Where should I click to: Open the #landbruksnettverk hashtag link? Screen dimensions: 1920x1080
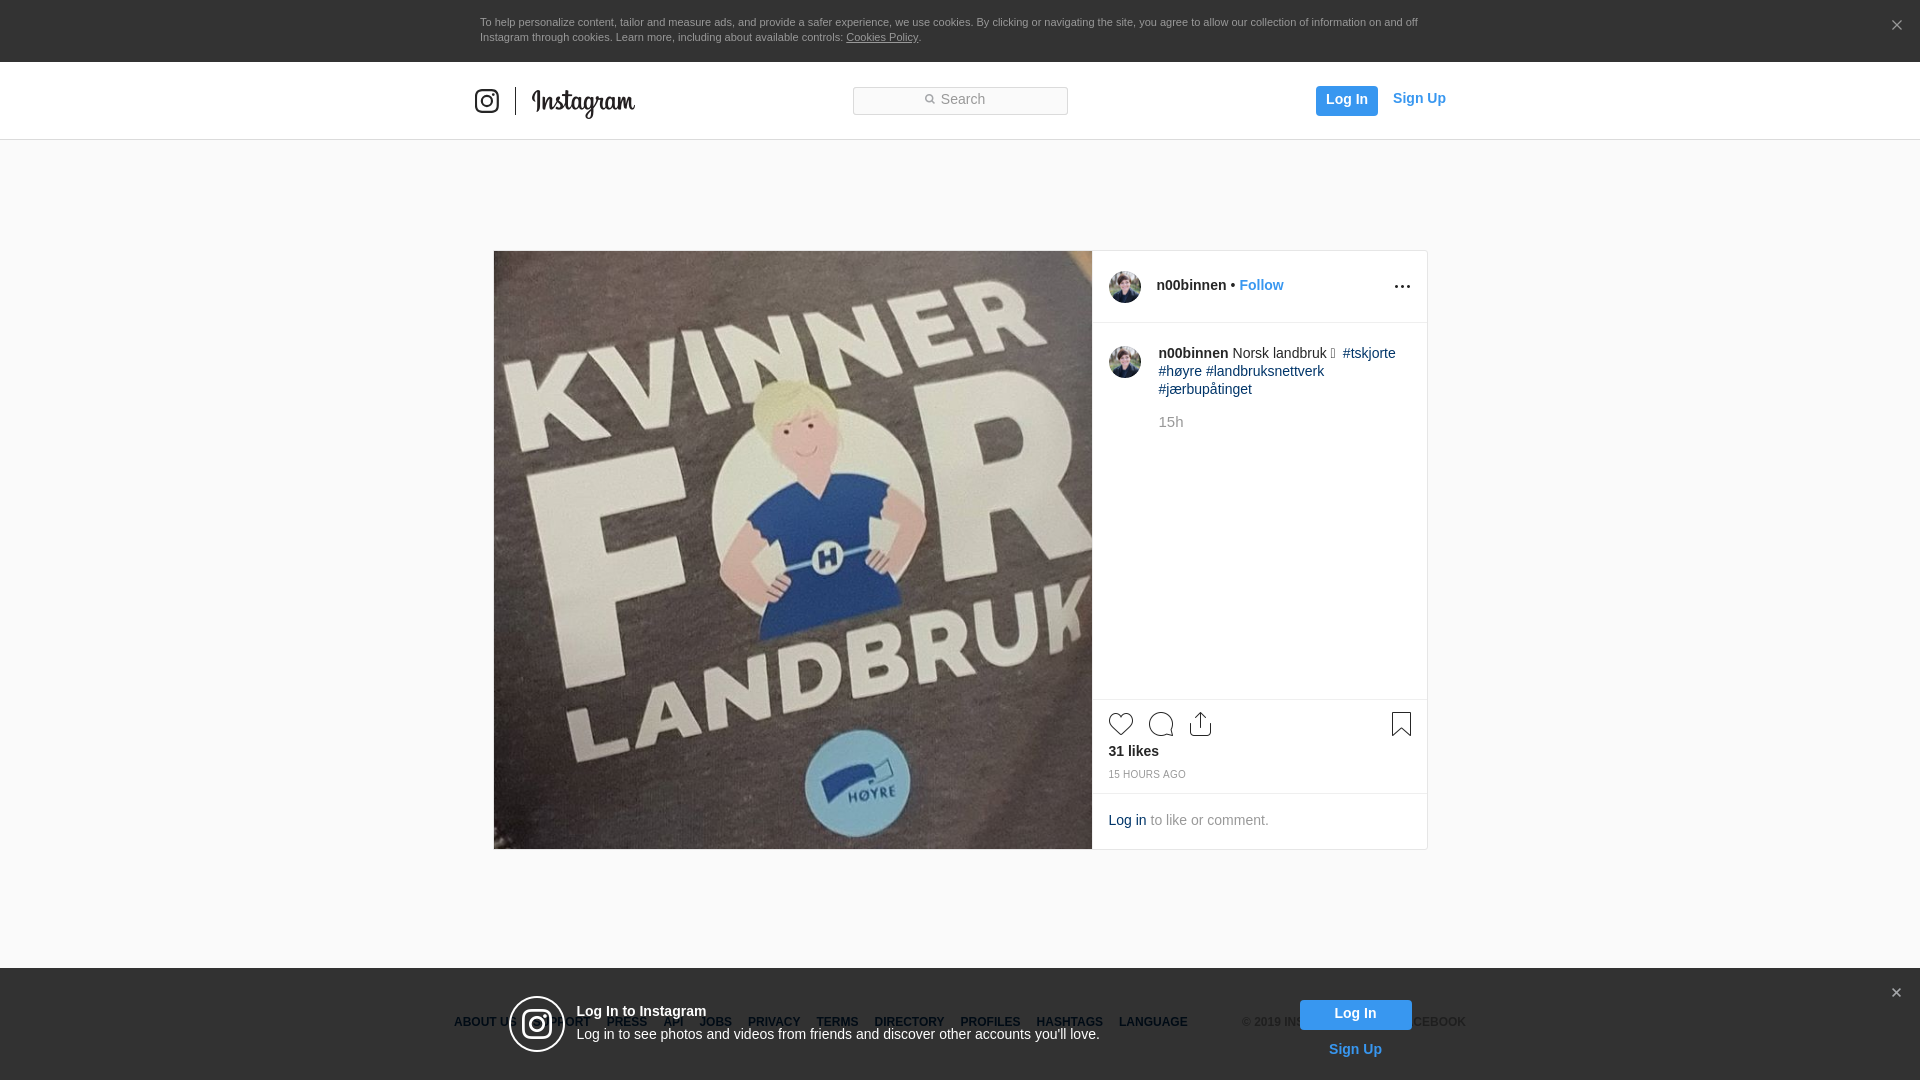(x=1264, y=371)
